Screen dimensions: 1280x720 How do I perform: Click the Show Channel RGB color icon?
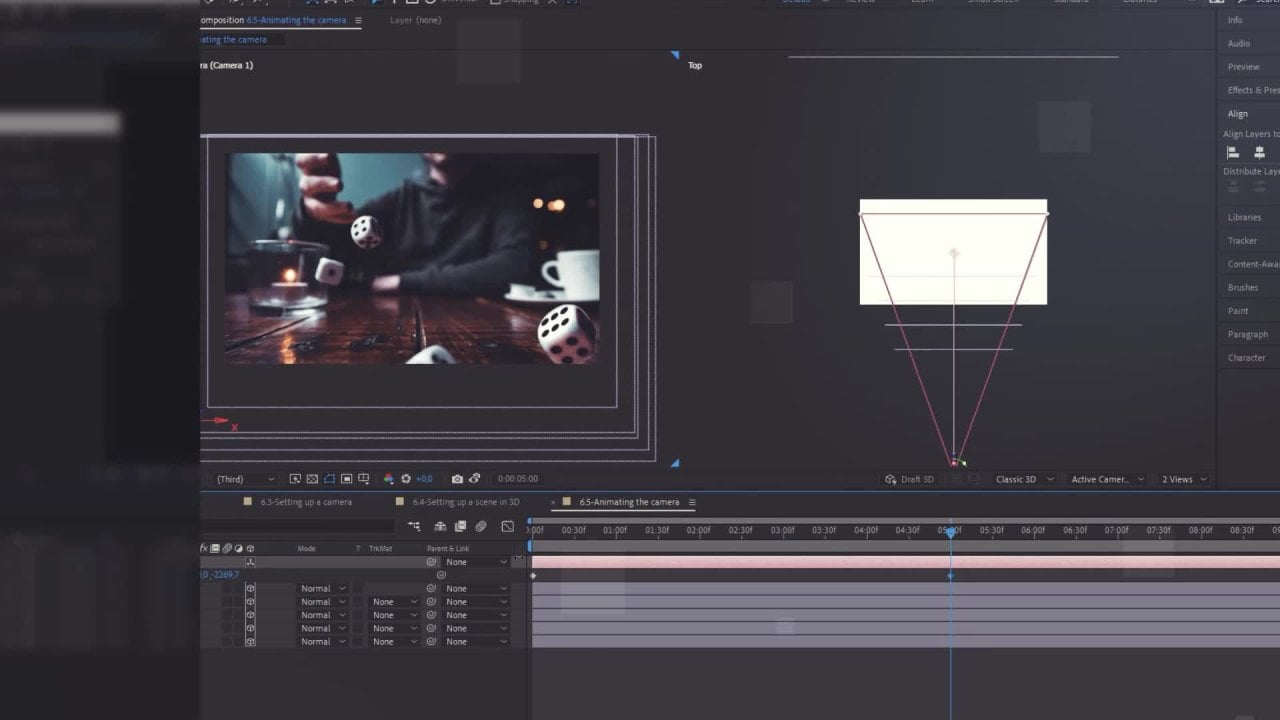[389, 479]
